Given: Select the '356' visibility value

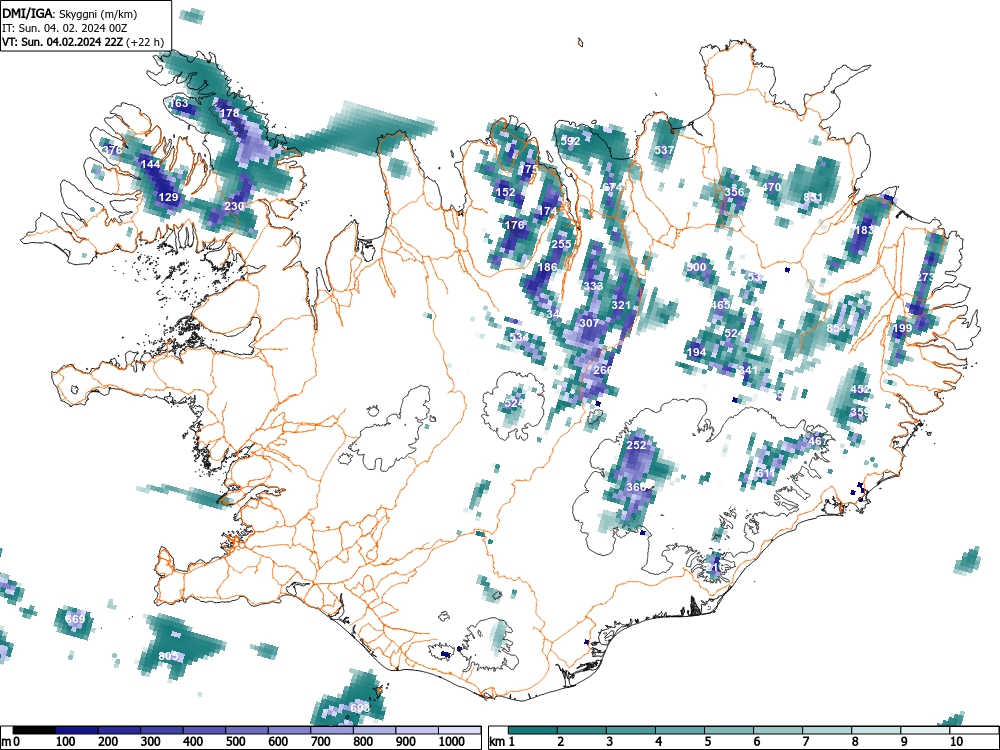Looking at the screenshot, I should click(735, 191).
